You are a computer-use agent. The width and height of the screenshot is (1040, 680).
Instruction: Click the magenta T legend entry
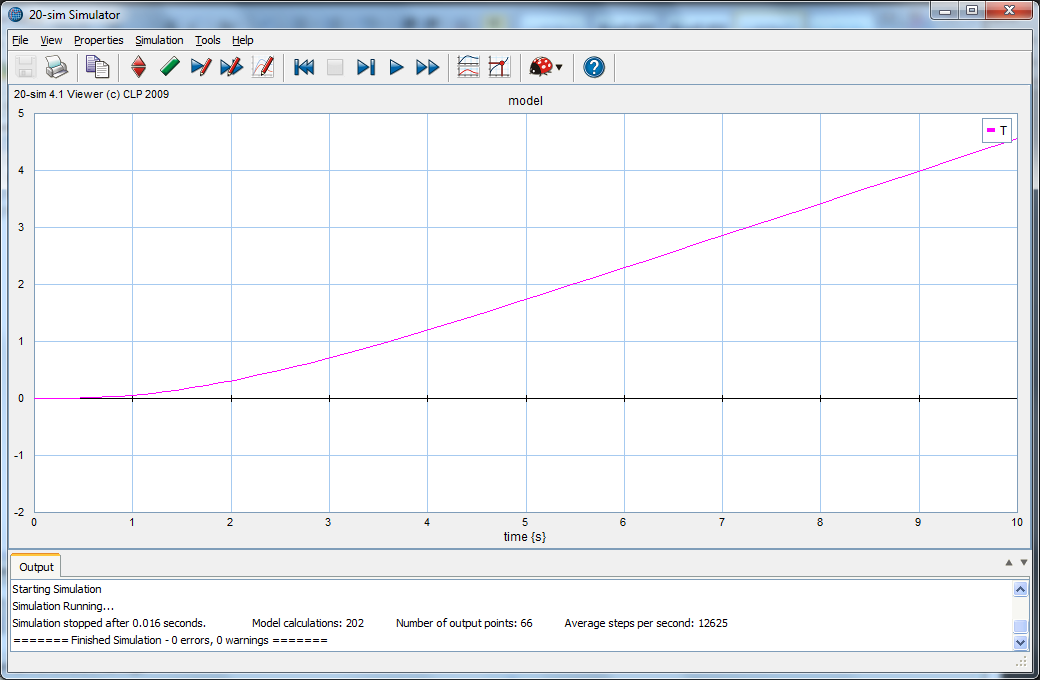coord(997,130)
